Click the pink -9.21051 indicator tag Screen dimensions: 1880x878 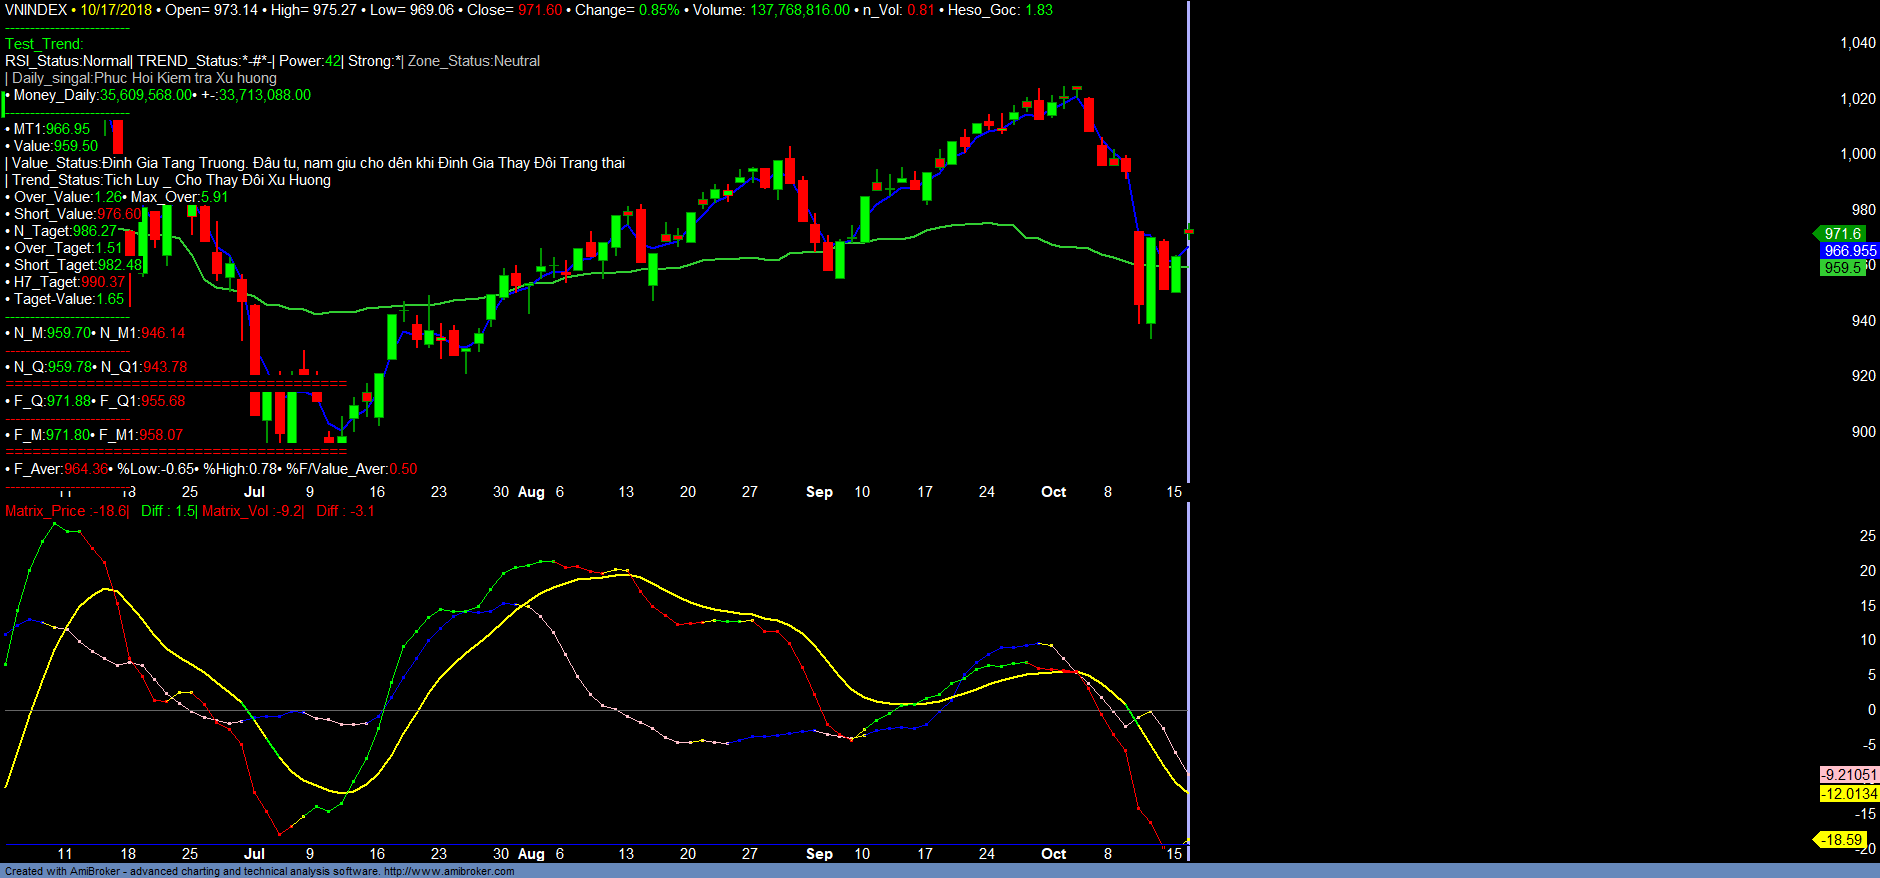[x=1849, y=775]
